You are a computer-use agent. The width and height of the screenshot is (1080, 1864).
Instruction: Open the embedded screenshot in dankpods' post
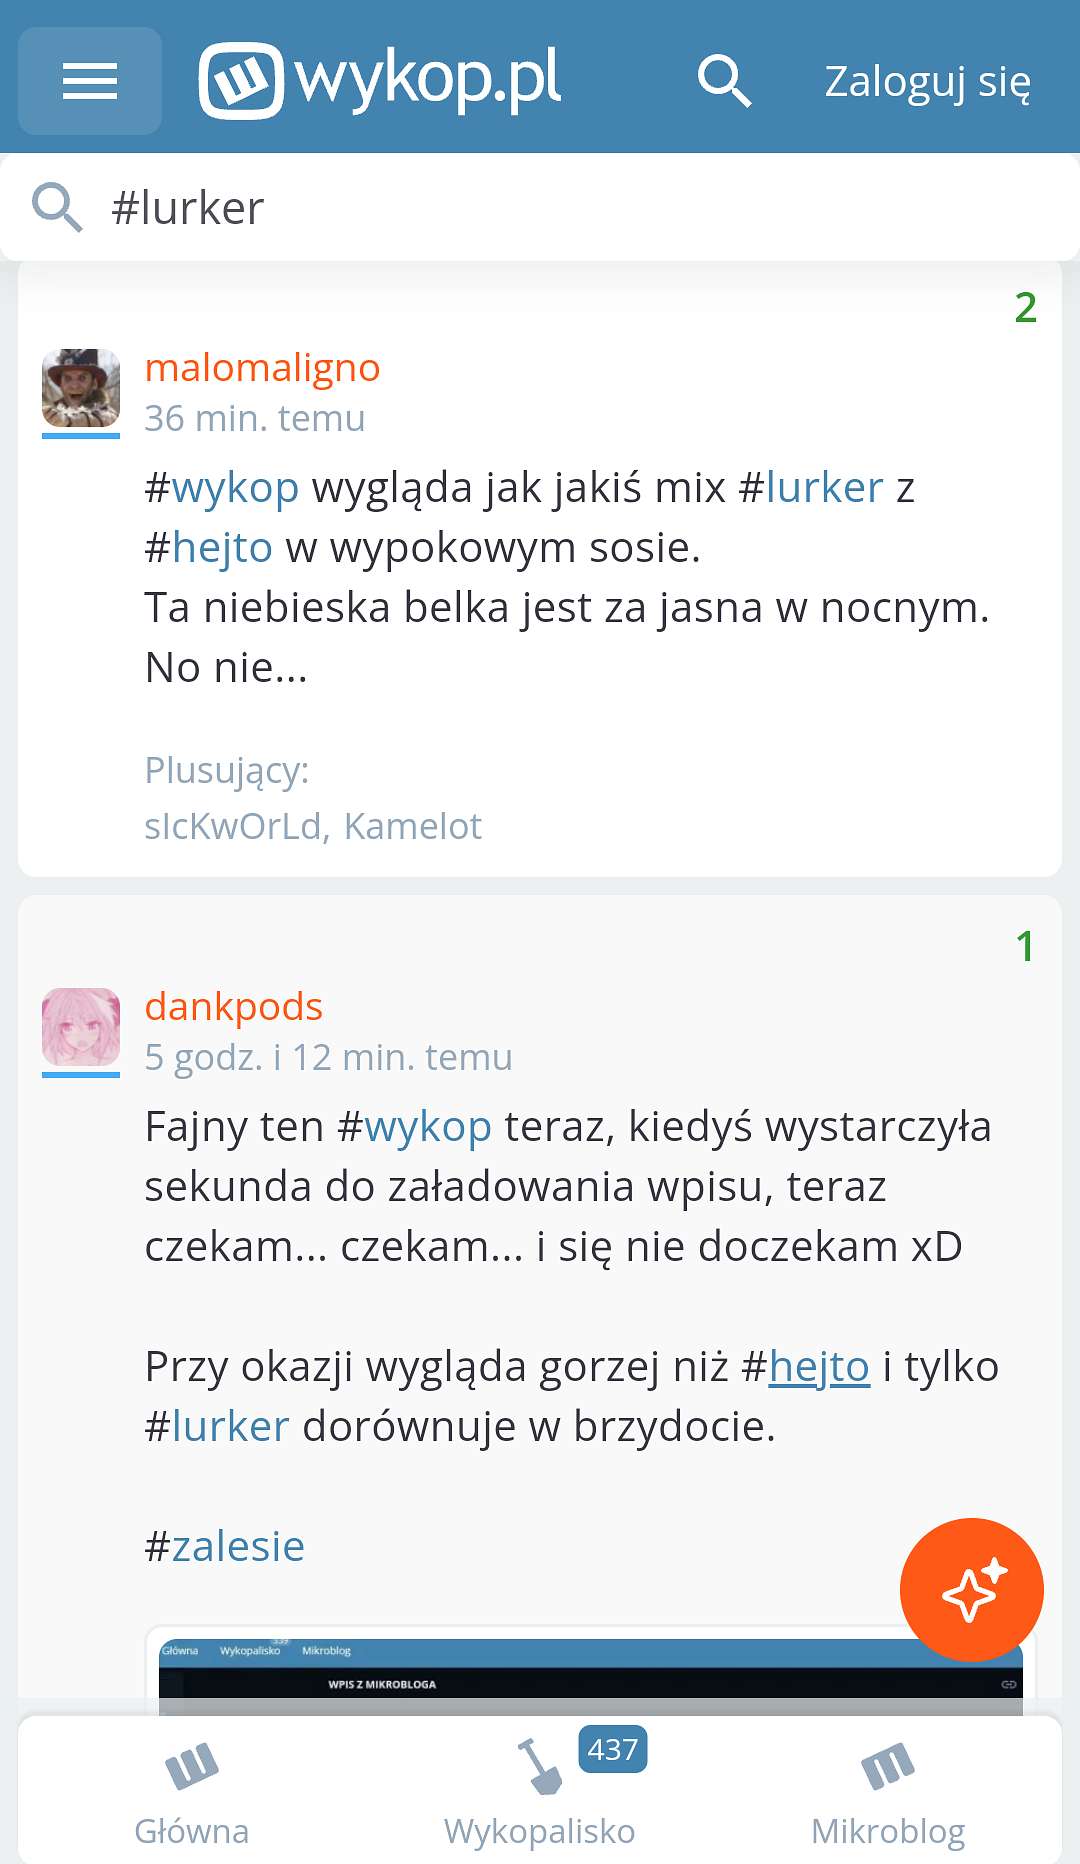point(591,1671)
